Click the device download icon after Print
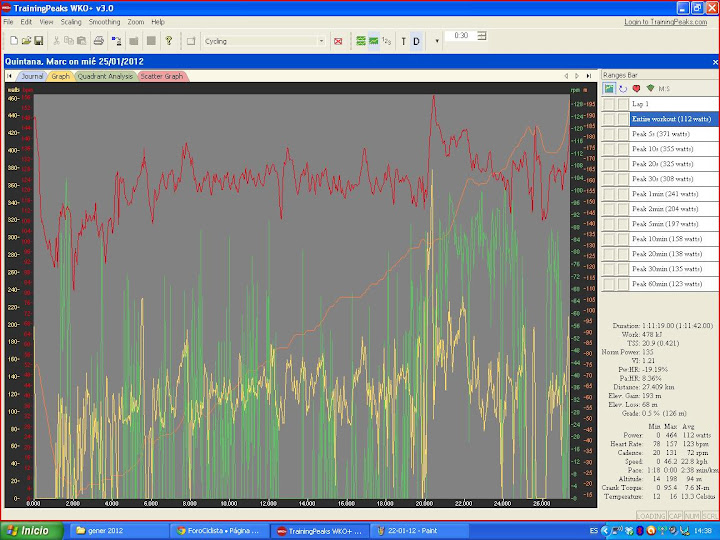The image size is (720, 540). coord(116,41)
